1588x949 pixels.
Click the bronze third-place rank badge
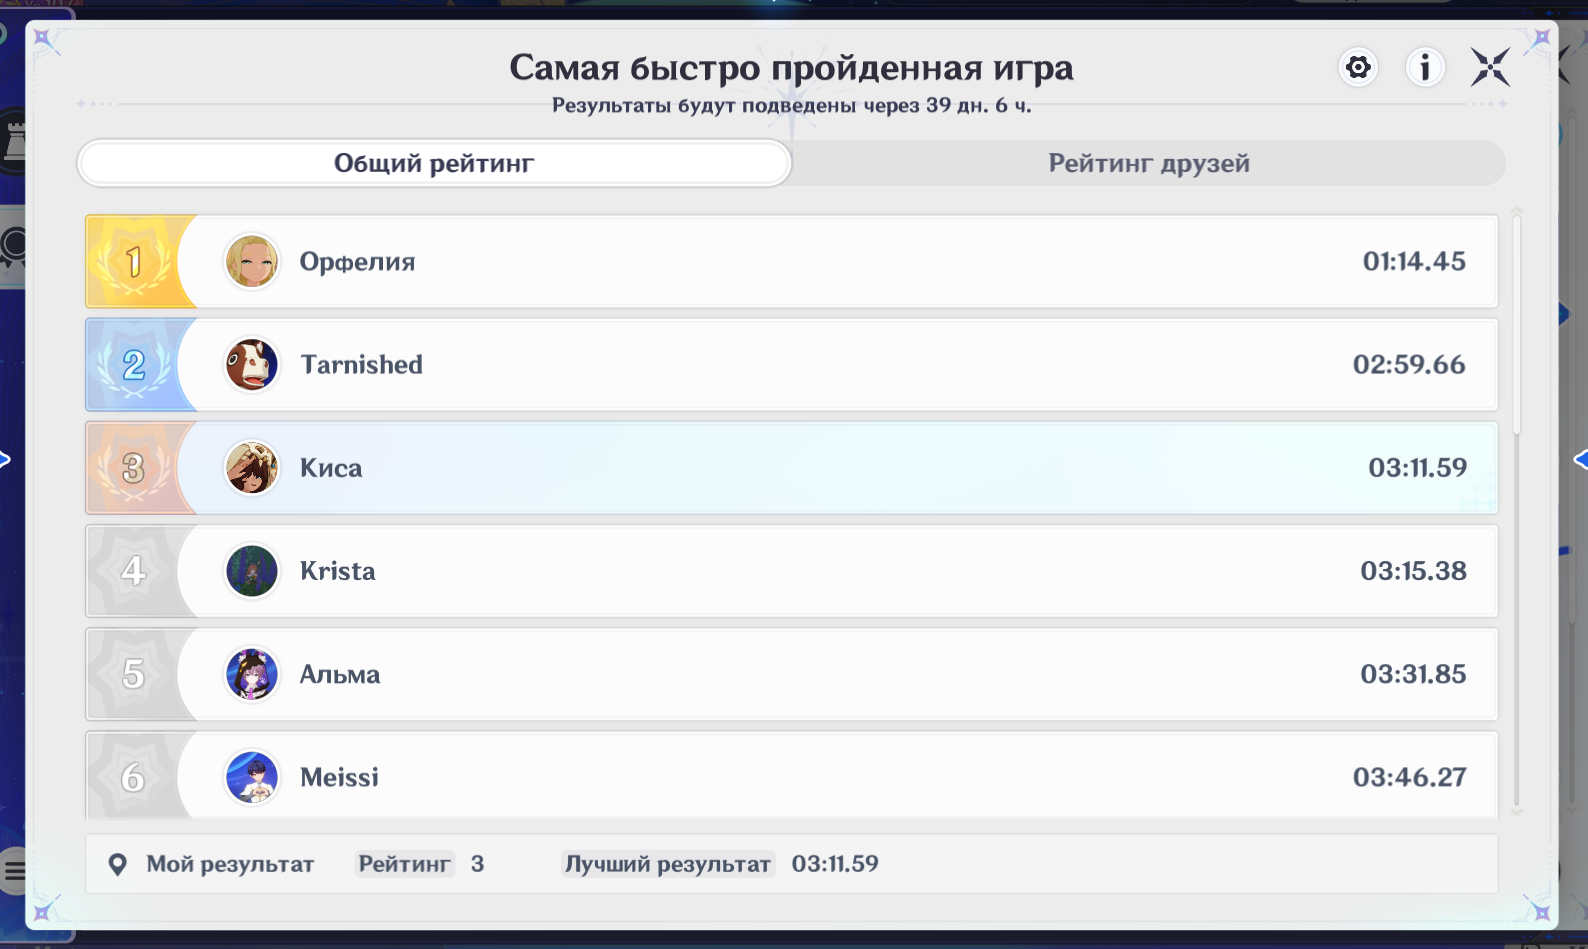click(x=134, y=468)
